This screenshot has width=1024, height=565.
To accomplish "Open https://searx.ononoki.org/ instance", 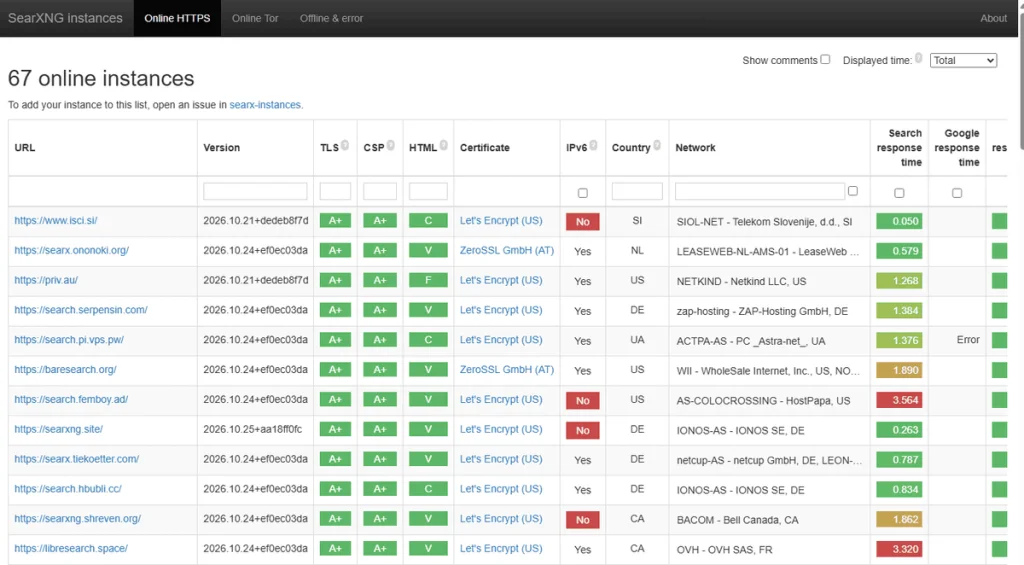I will (x=72, y=250).
